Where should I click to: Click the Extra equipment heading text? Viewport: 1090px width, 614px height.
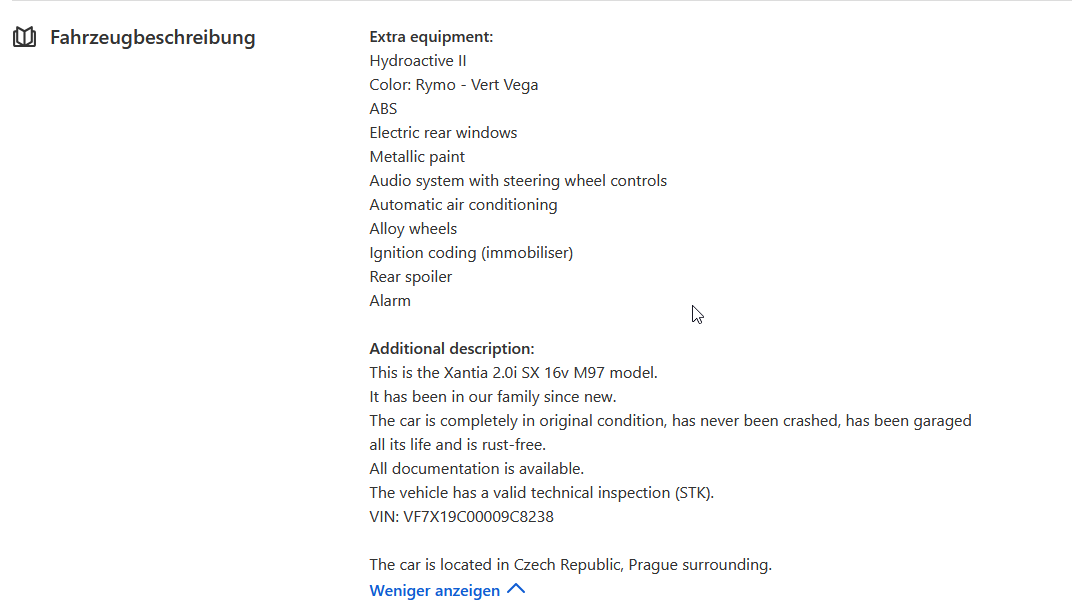tap(431, 37)
